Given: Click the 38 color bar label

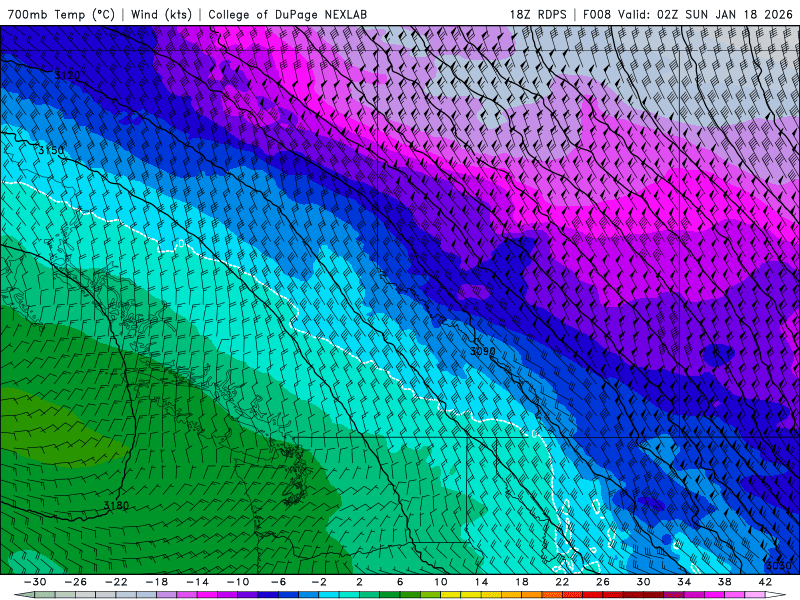Looking at the screenshot, I should 724,582.
